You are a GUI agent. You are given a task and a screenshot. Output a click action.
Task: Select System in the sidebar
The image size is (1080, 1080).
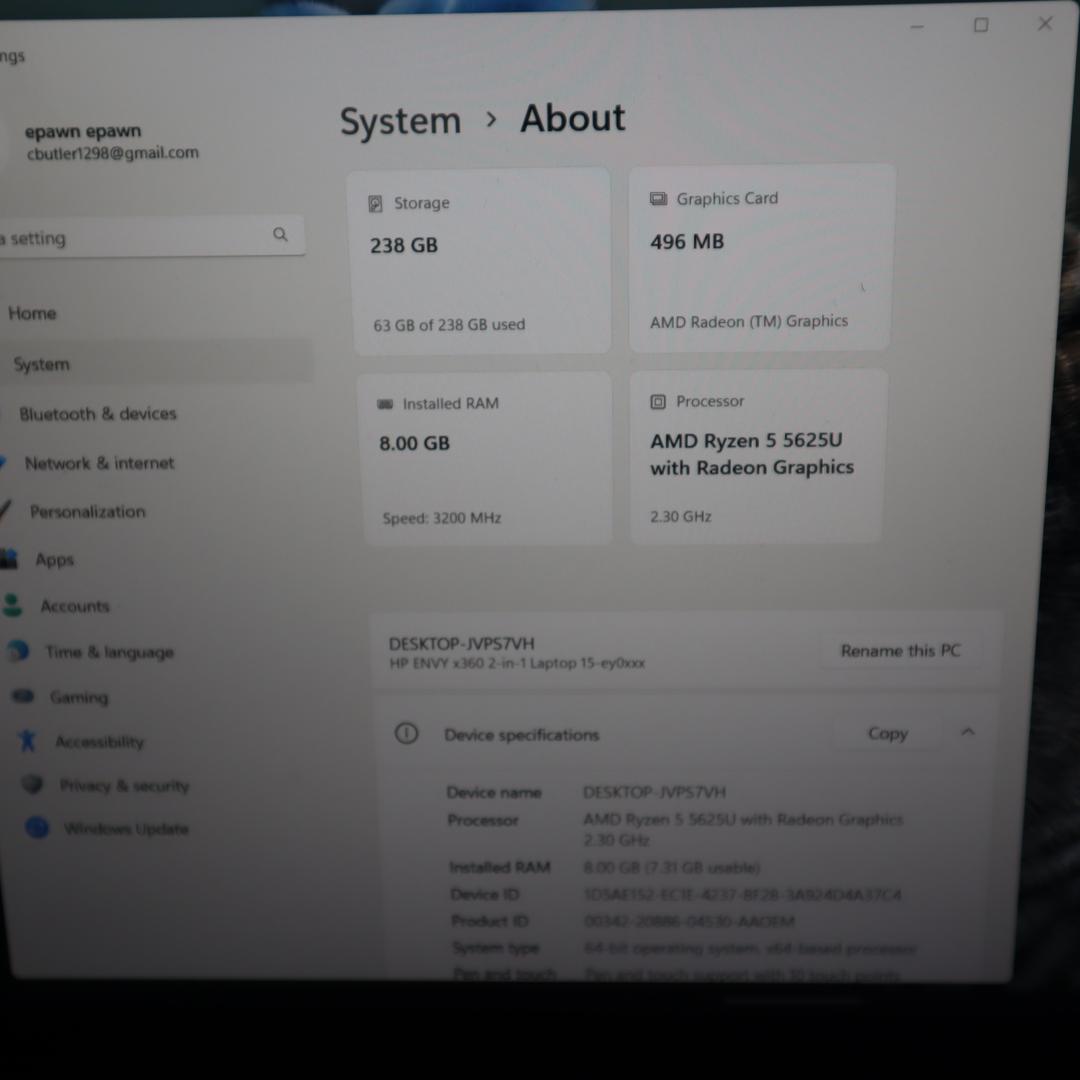click(x=157, y=363)
